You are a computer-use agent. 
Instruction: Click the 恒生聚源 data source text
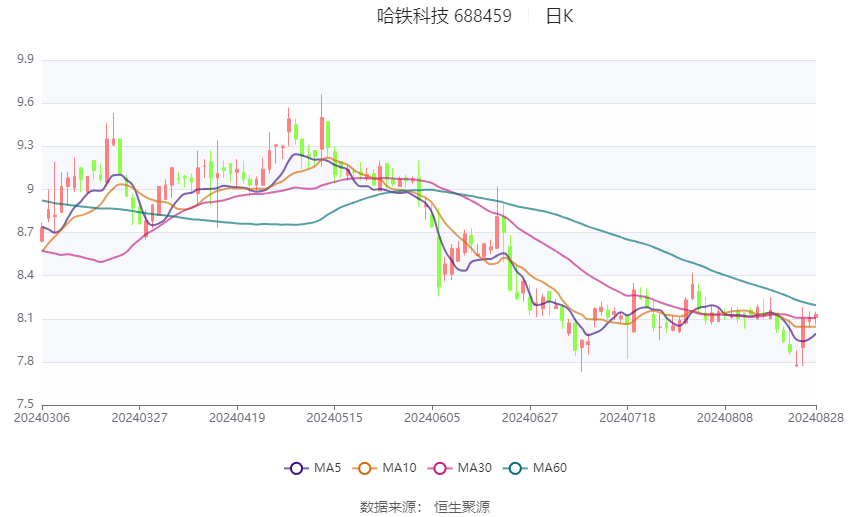point(462,507)
